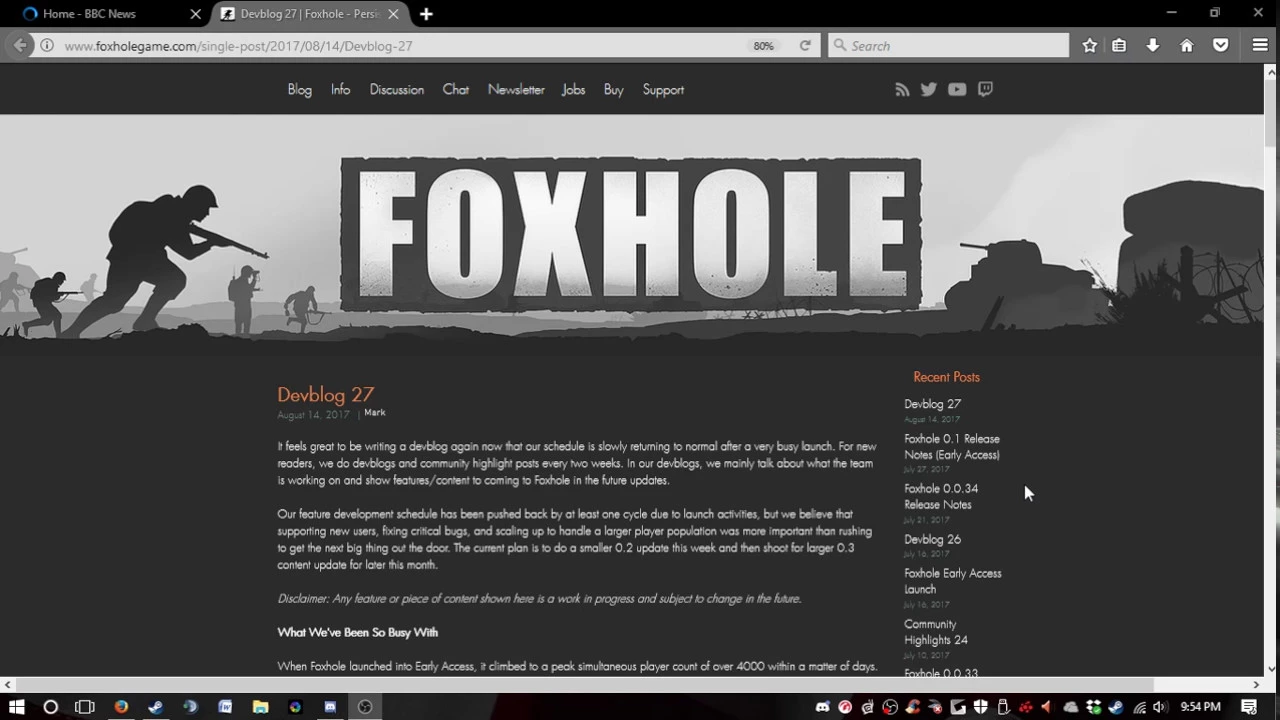
Task: Switch to the Home - BBC News tab
Action: [108, 14]
